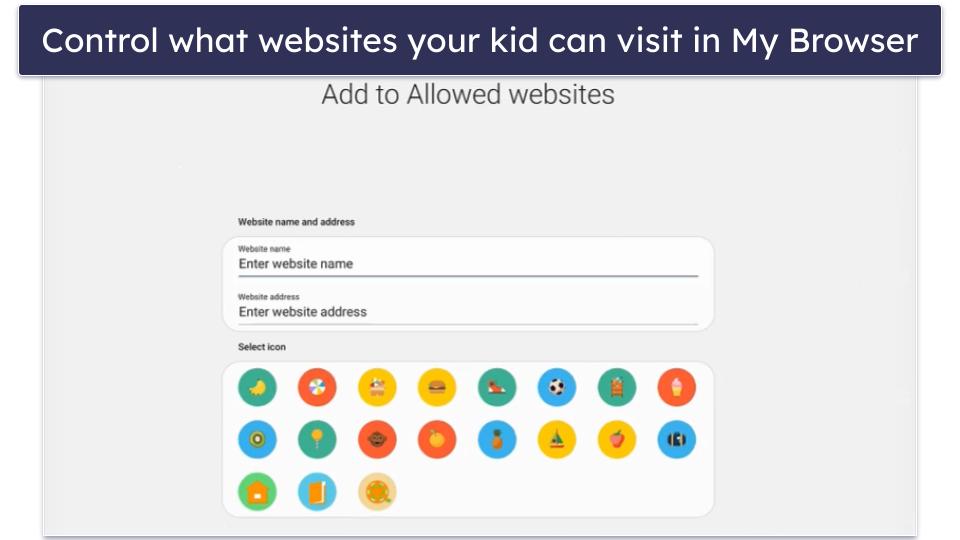Choose the lollipop icon

[317, 439]
